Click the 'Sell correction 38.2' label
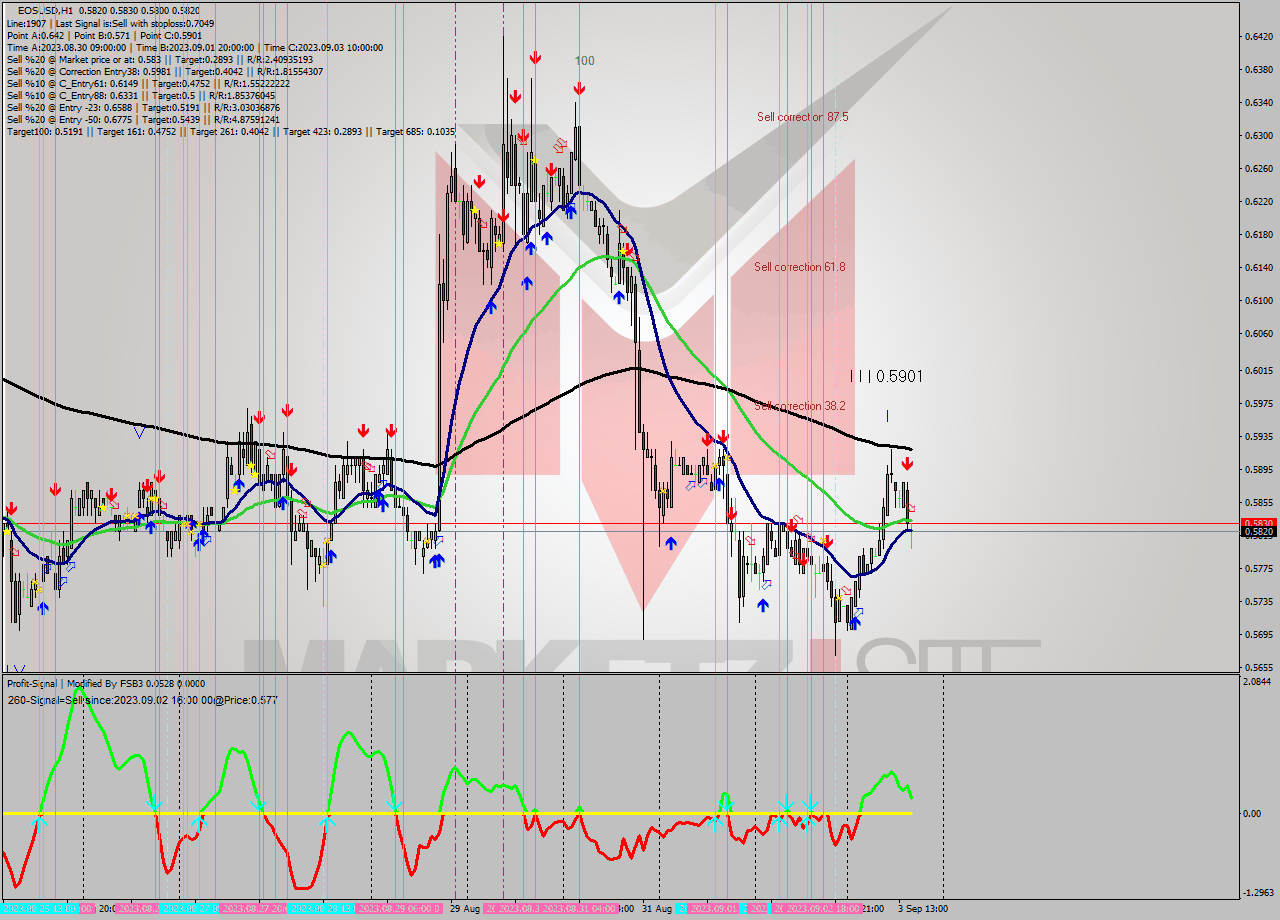This screenshot has height=920, width=1280. point(800,406)
